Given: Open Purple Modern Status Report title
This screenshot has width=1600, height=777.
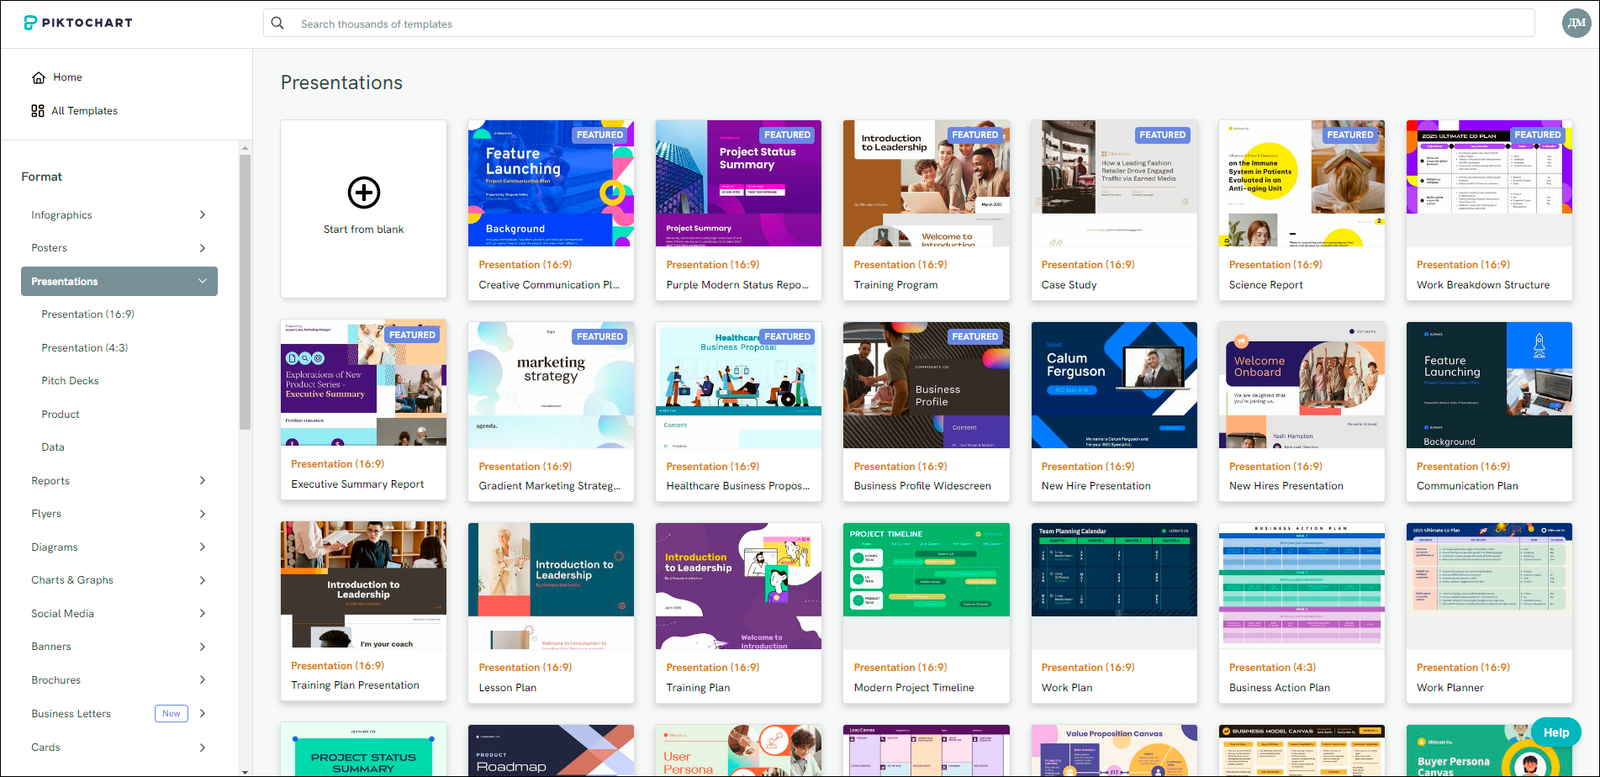Looking at the screenshot, I should (737, 285).
